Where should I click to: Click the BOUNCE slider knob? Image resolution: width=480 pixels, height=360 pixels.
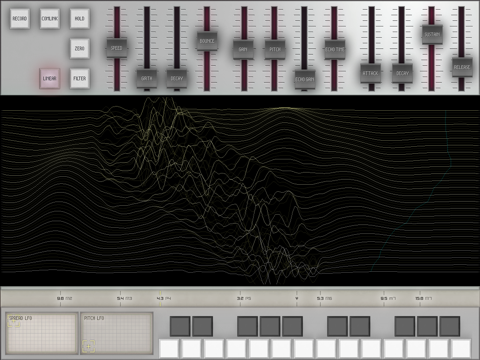coord(207,41)
